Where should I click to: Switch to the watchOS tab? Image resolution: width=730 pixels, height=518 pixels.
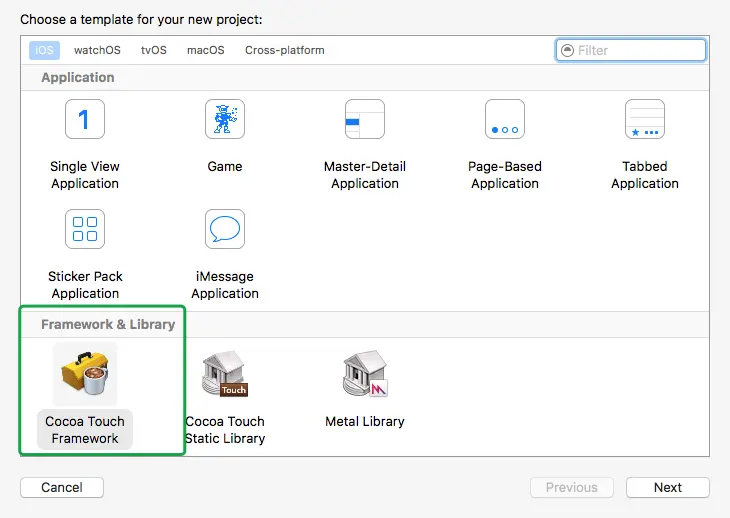click(97, 50)
